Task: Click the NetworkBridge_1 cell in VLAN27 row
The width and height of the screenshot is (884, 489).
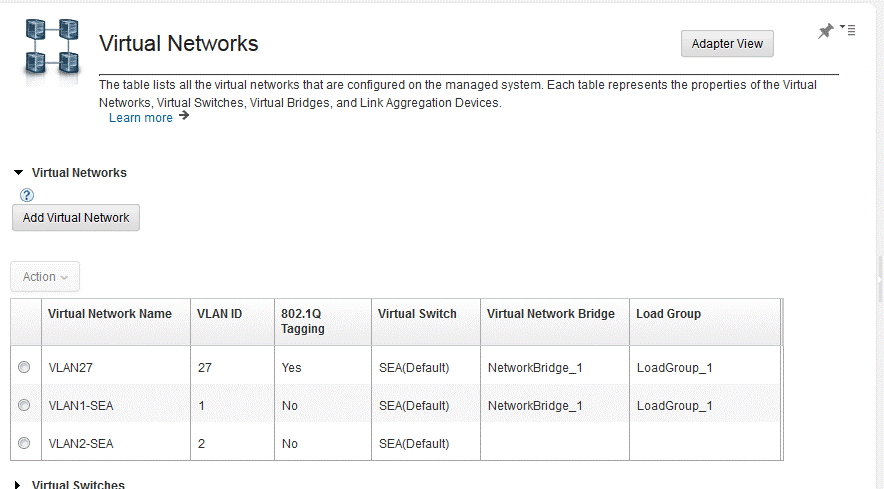Action: tap(535, 368)
